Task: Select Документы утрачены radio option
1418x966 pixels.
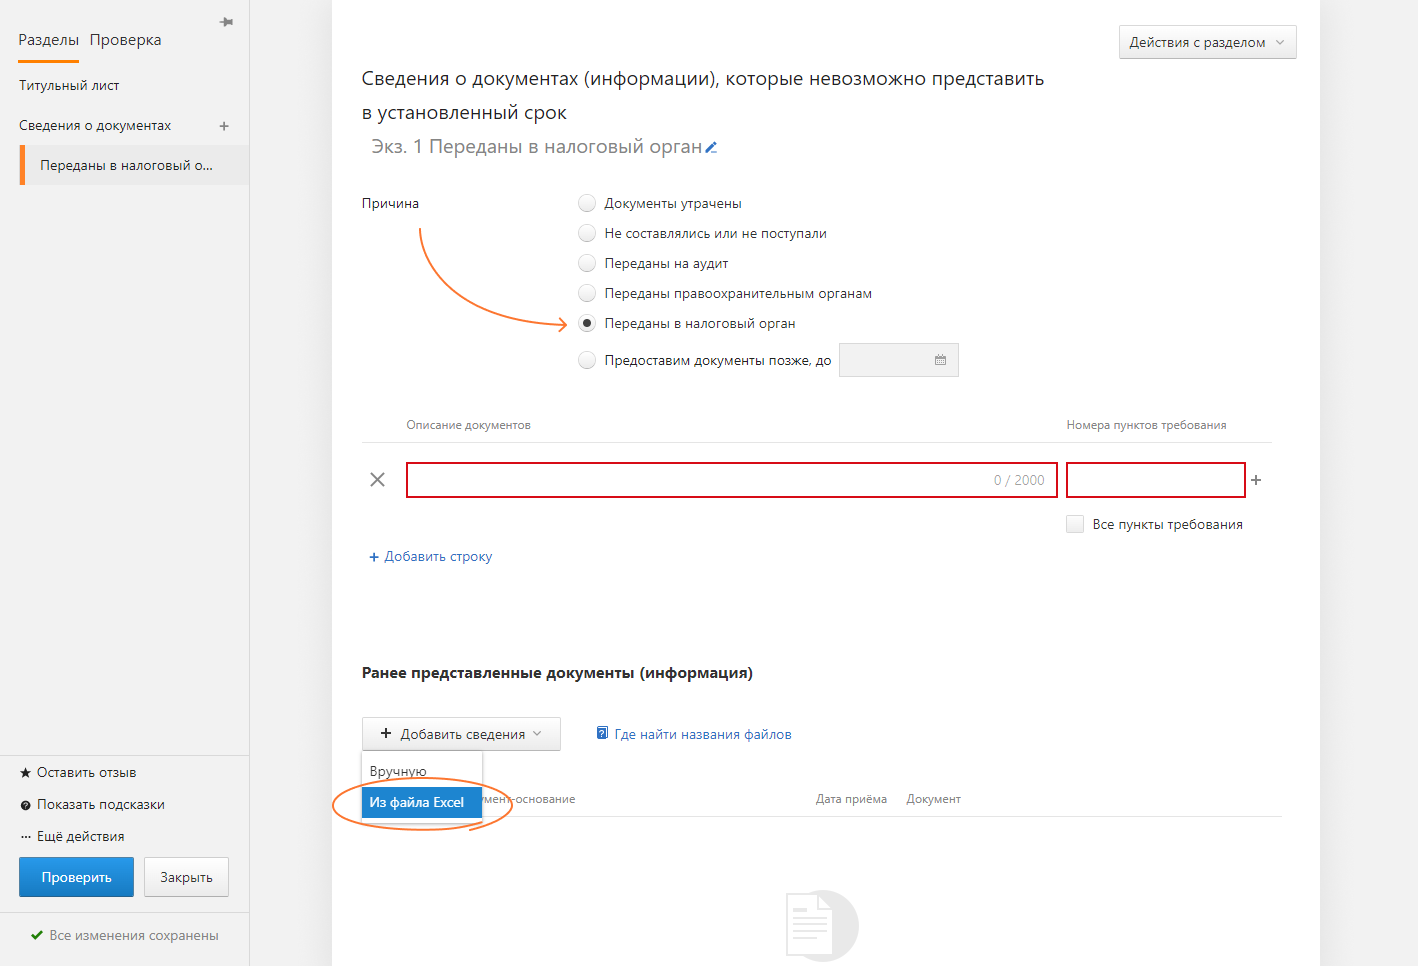Action: [x=587, y=203]
